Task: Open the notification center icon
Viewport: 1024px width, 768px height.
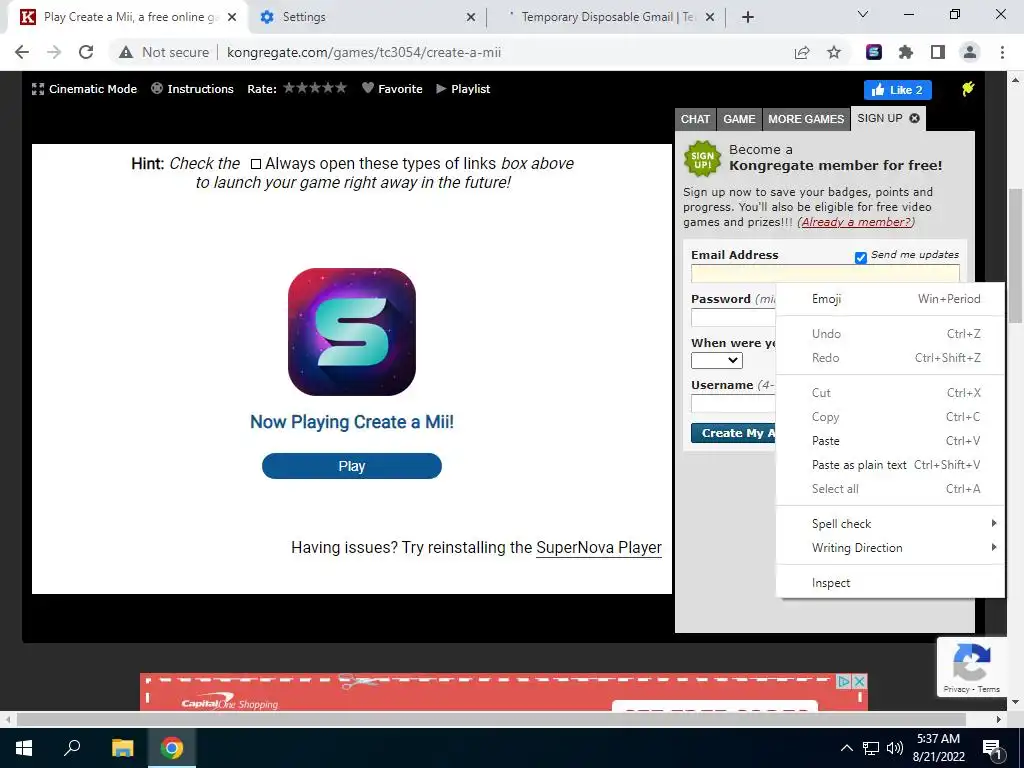Action: [992, 748]
